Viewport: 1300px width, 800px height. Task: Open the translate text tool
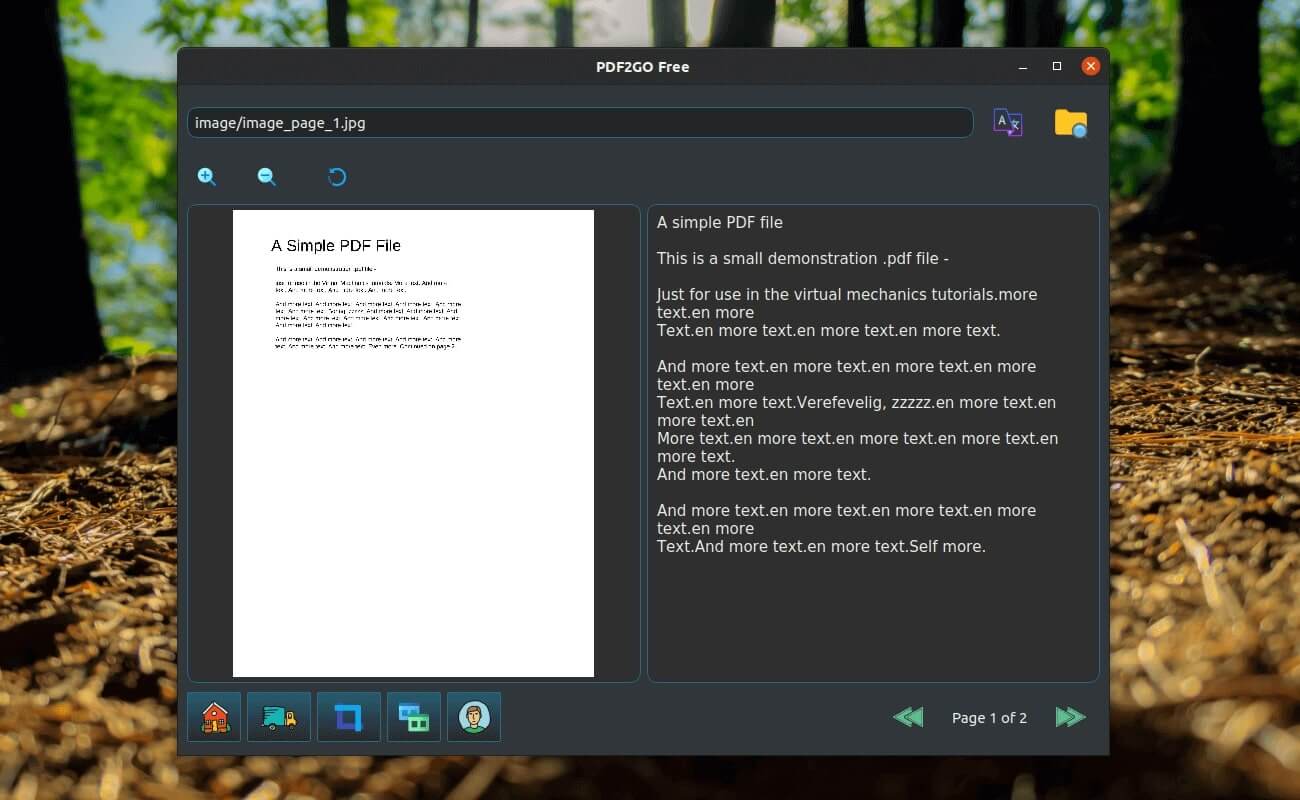(1007, 123)
